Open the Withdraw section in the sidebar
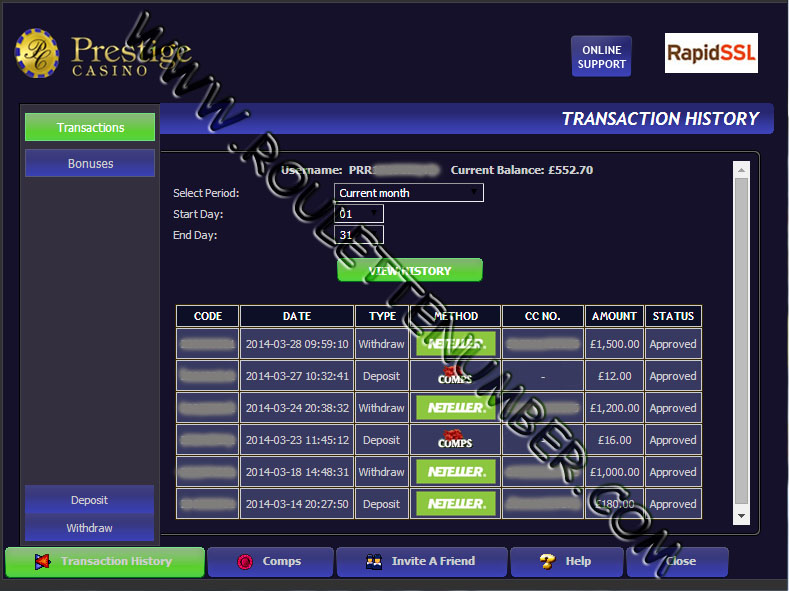The image size is (789, 591). pyautogui.click(x=90, y=528)
